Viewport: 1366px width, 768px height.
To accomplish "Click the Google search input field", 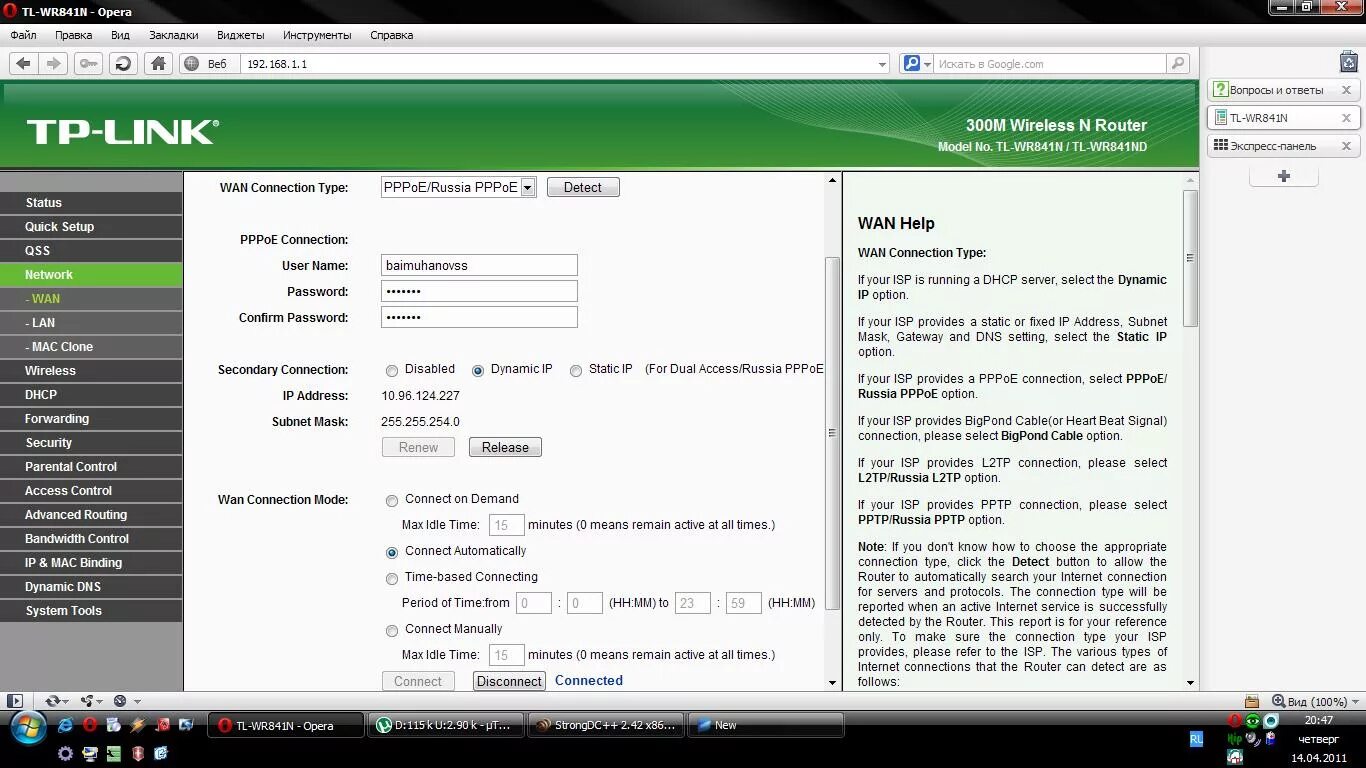I will [1050, 64].
